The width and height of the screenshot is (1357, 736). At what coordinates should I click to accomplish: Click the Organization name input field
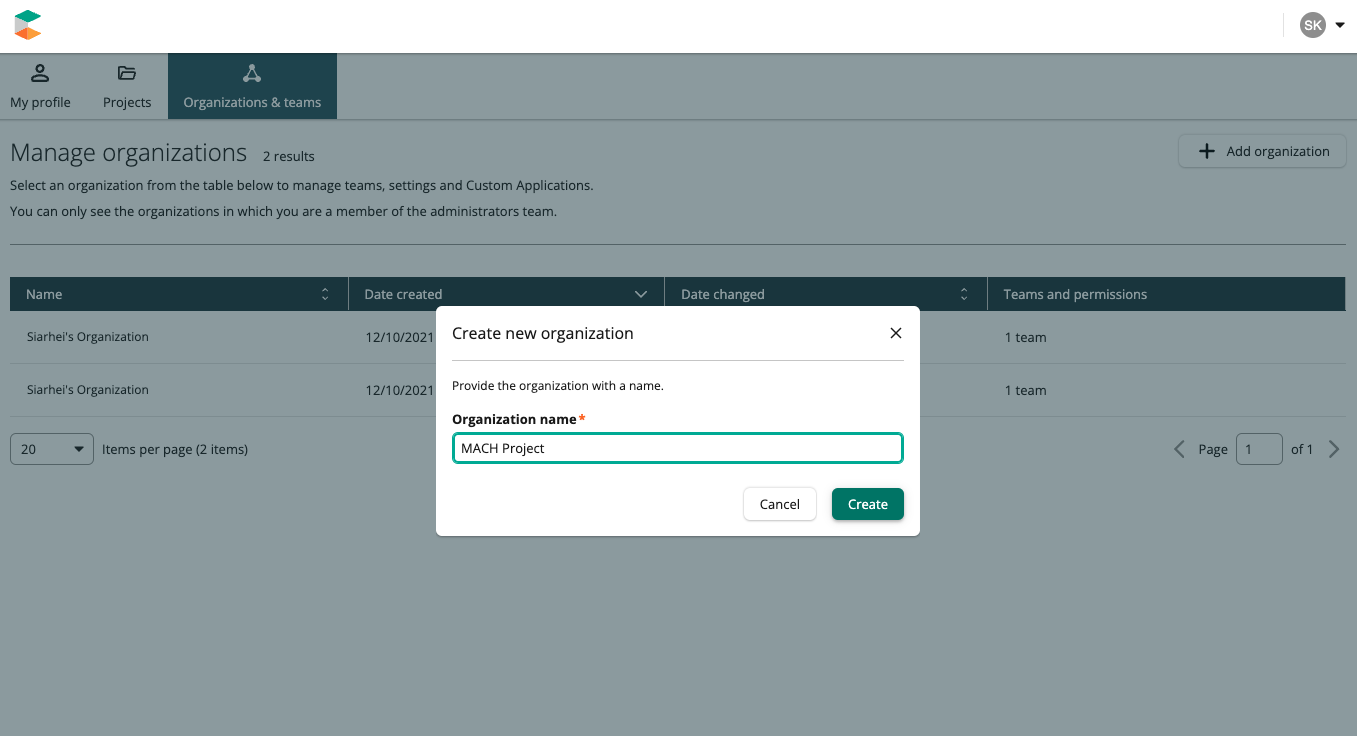click(677, 448)
